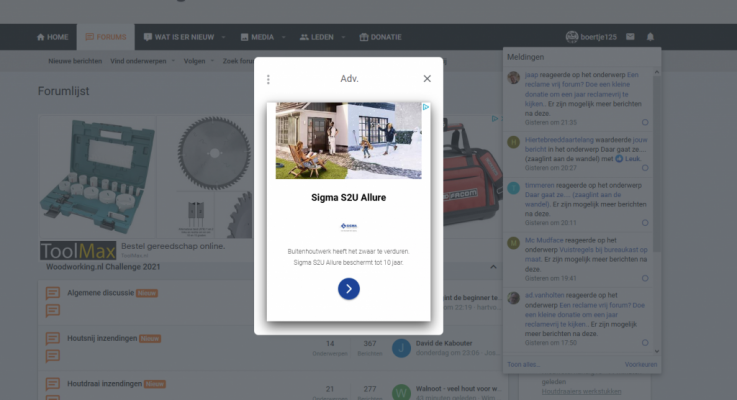The image size is (737, 400).
Task: Click the notifications bell icon
Action: 650,37
